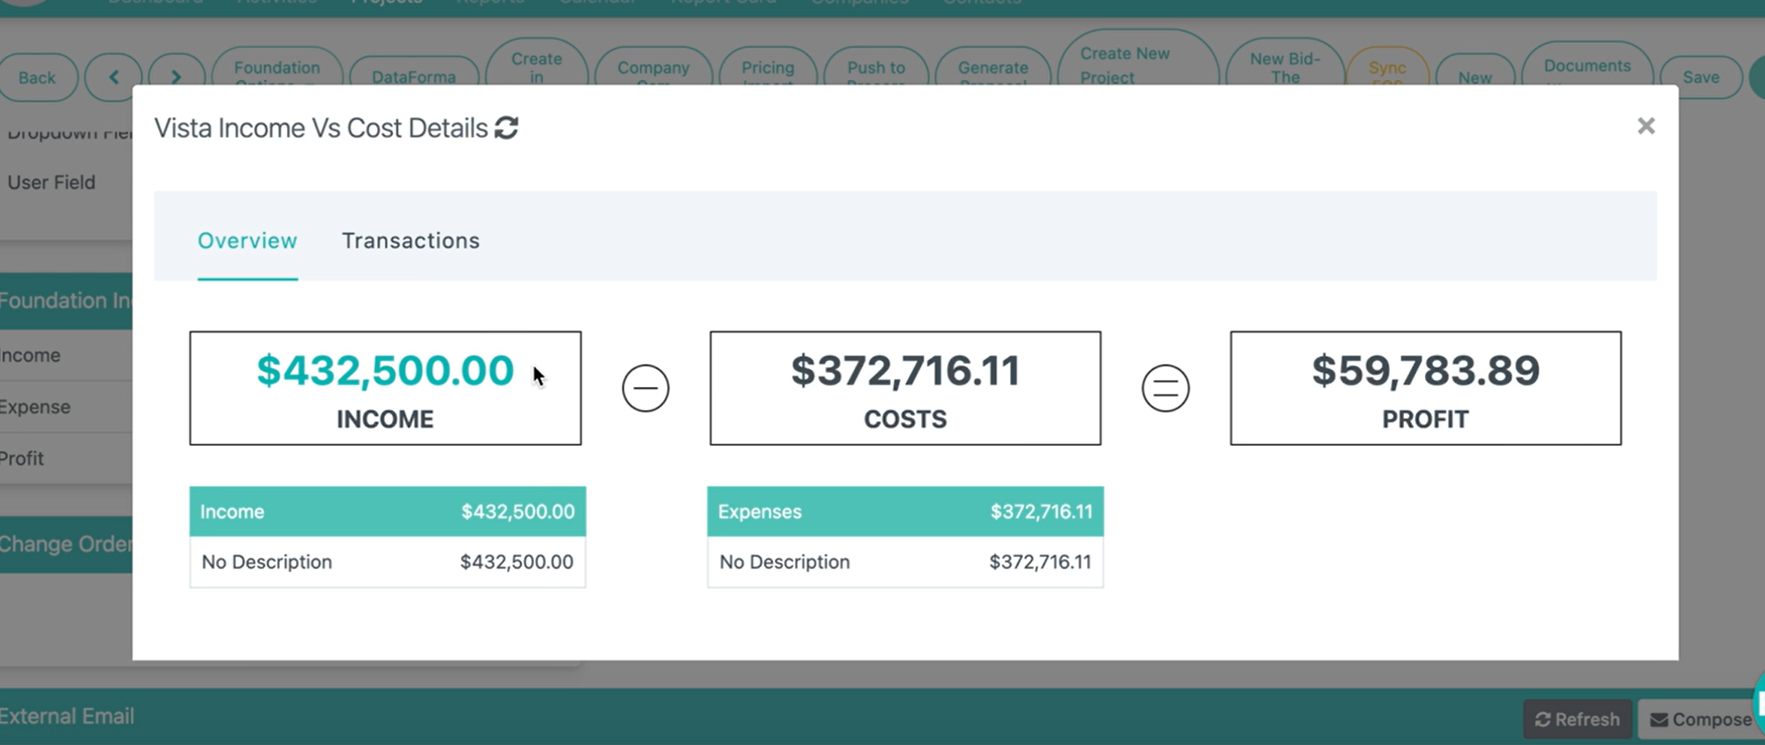Click the External Email section header
The height and width of the screenshot is (745, 1765).
coord(67,716)
